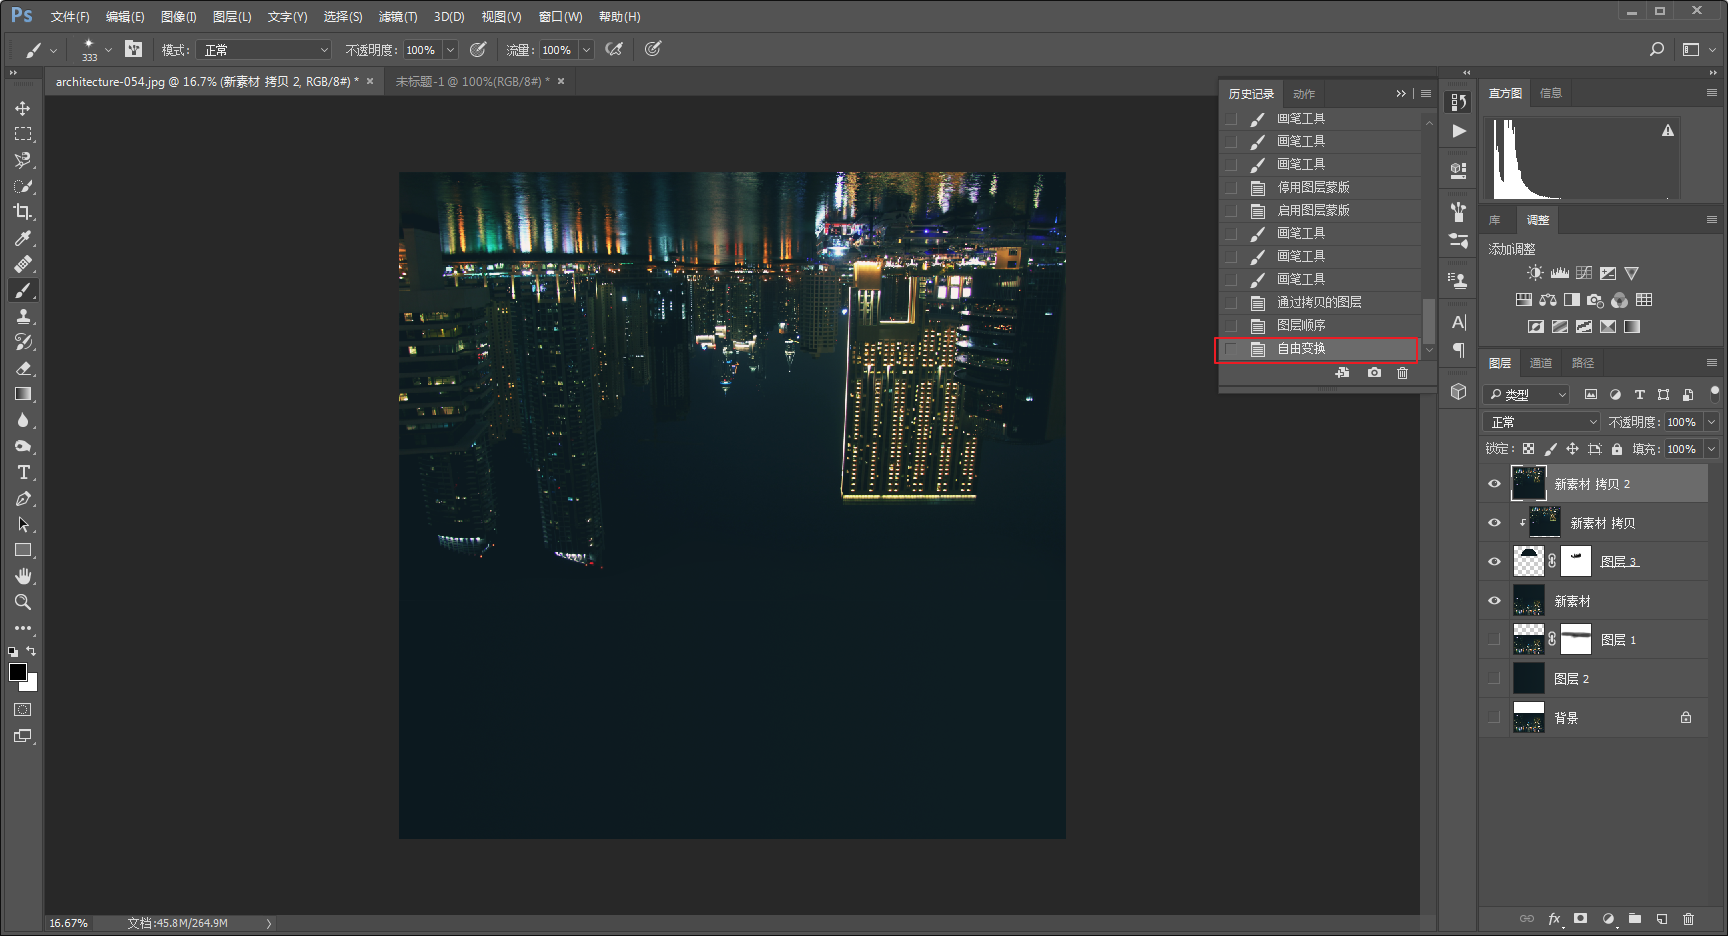Toggle Quick Mask mode icon

point(23,710)
